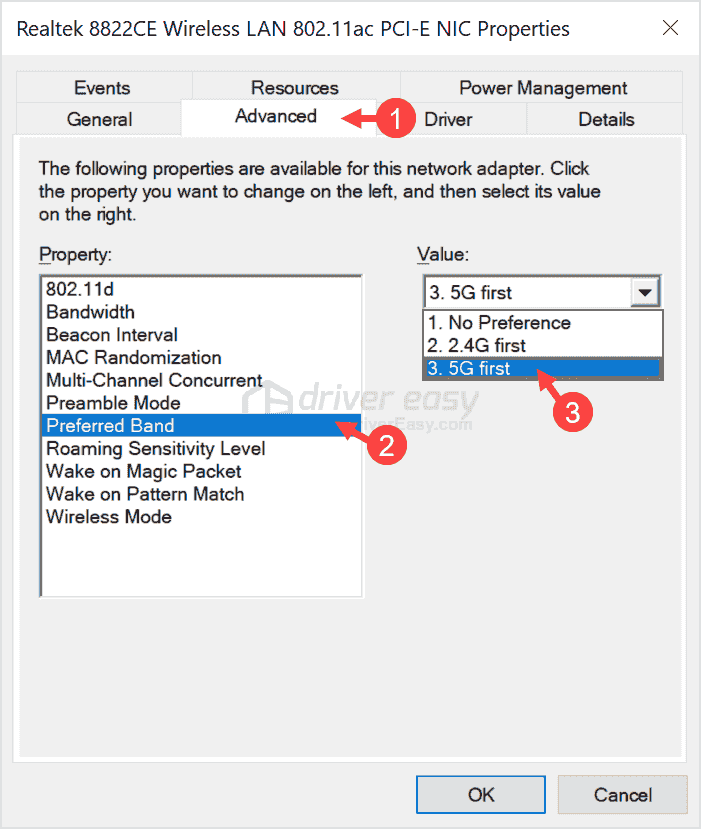This screenshot has width=701, height=829.
Task: Confirm settings with the OK button
Action: pyautogui.click(x=480, y=794)
